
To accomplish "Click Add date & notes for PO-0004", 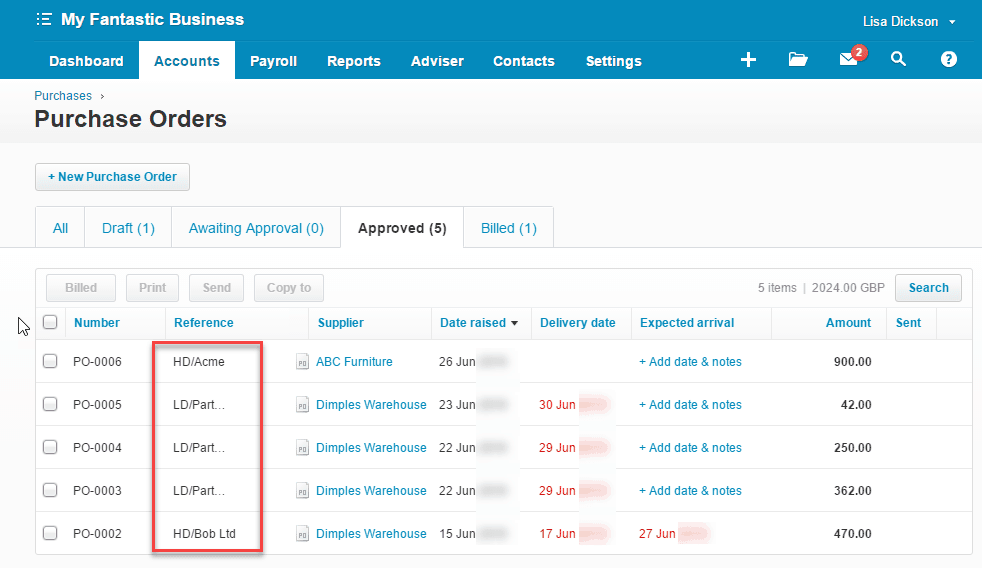I will (x=690, y=448).
